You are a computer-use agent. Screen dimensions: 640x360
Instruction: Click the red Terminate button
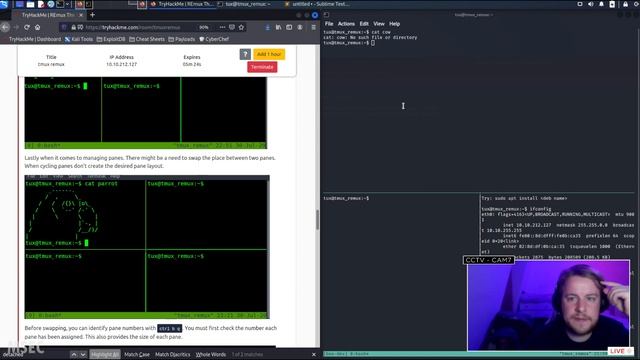coord(262,67)
